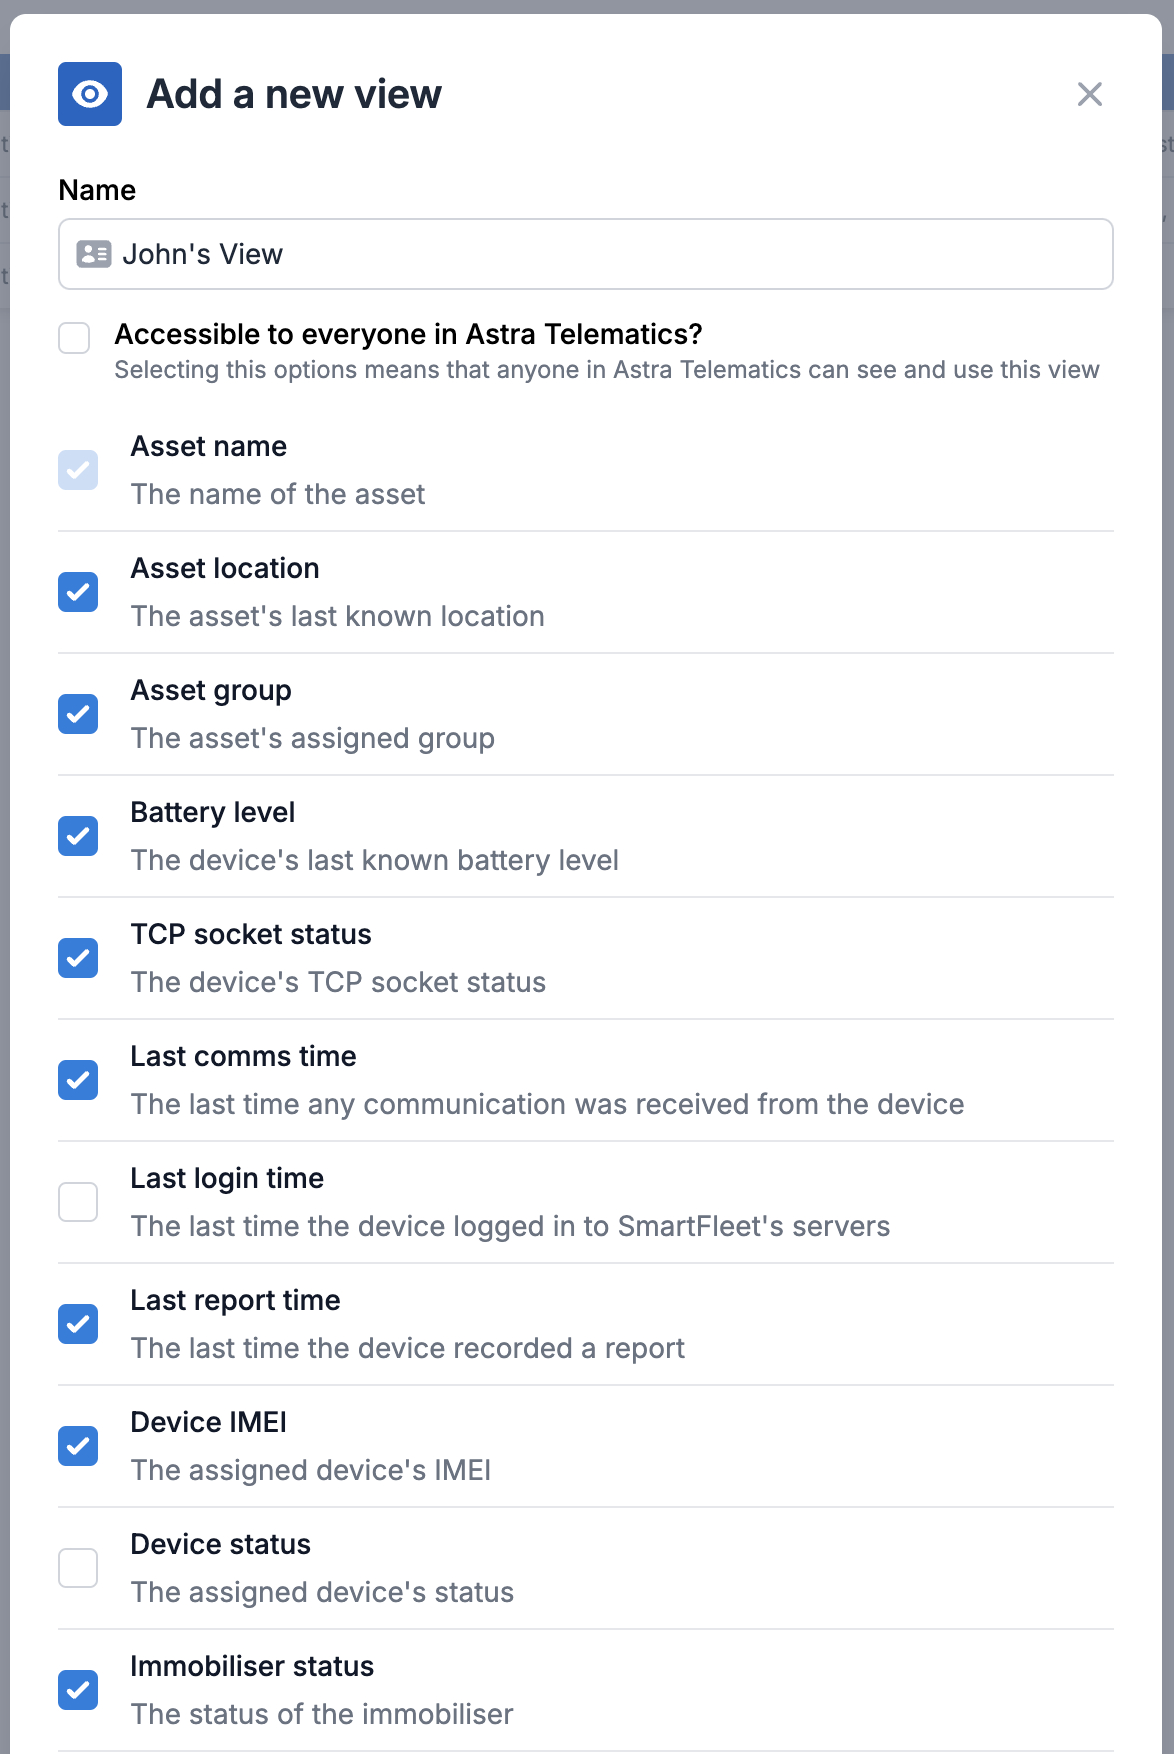Click the eye icon in the dialog header

[x=90, y=93]
